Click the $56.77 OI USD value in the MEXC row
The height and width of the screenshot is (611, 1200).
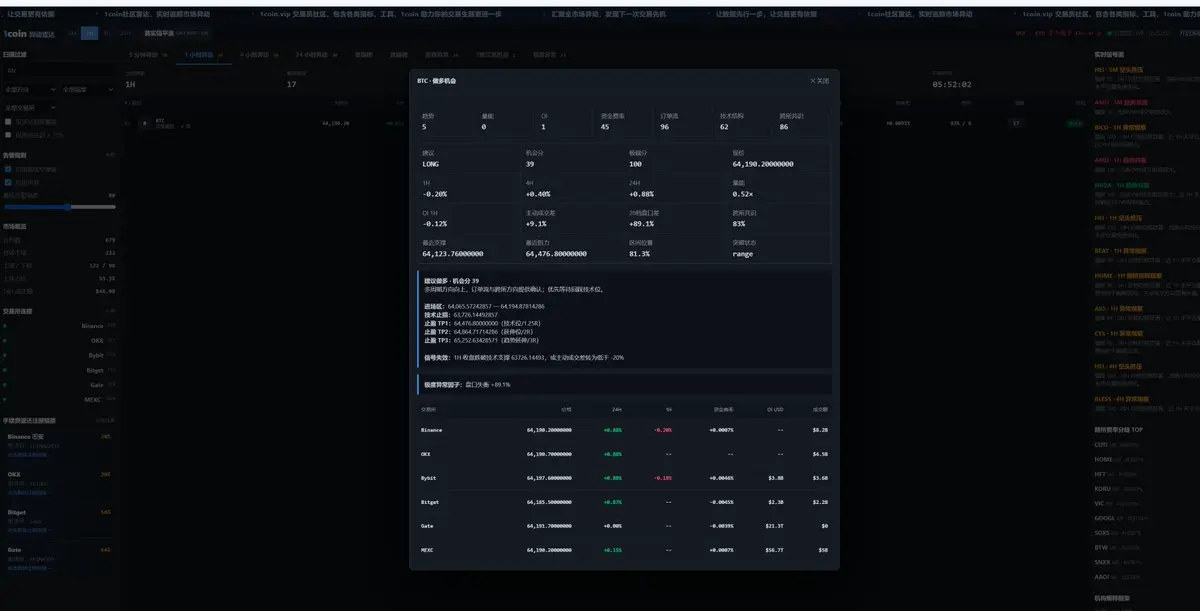pos(774,550)
